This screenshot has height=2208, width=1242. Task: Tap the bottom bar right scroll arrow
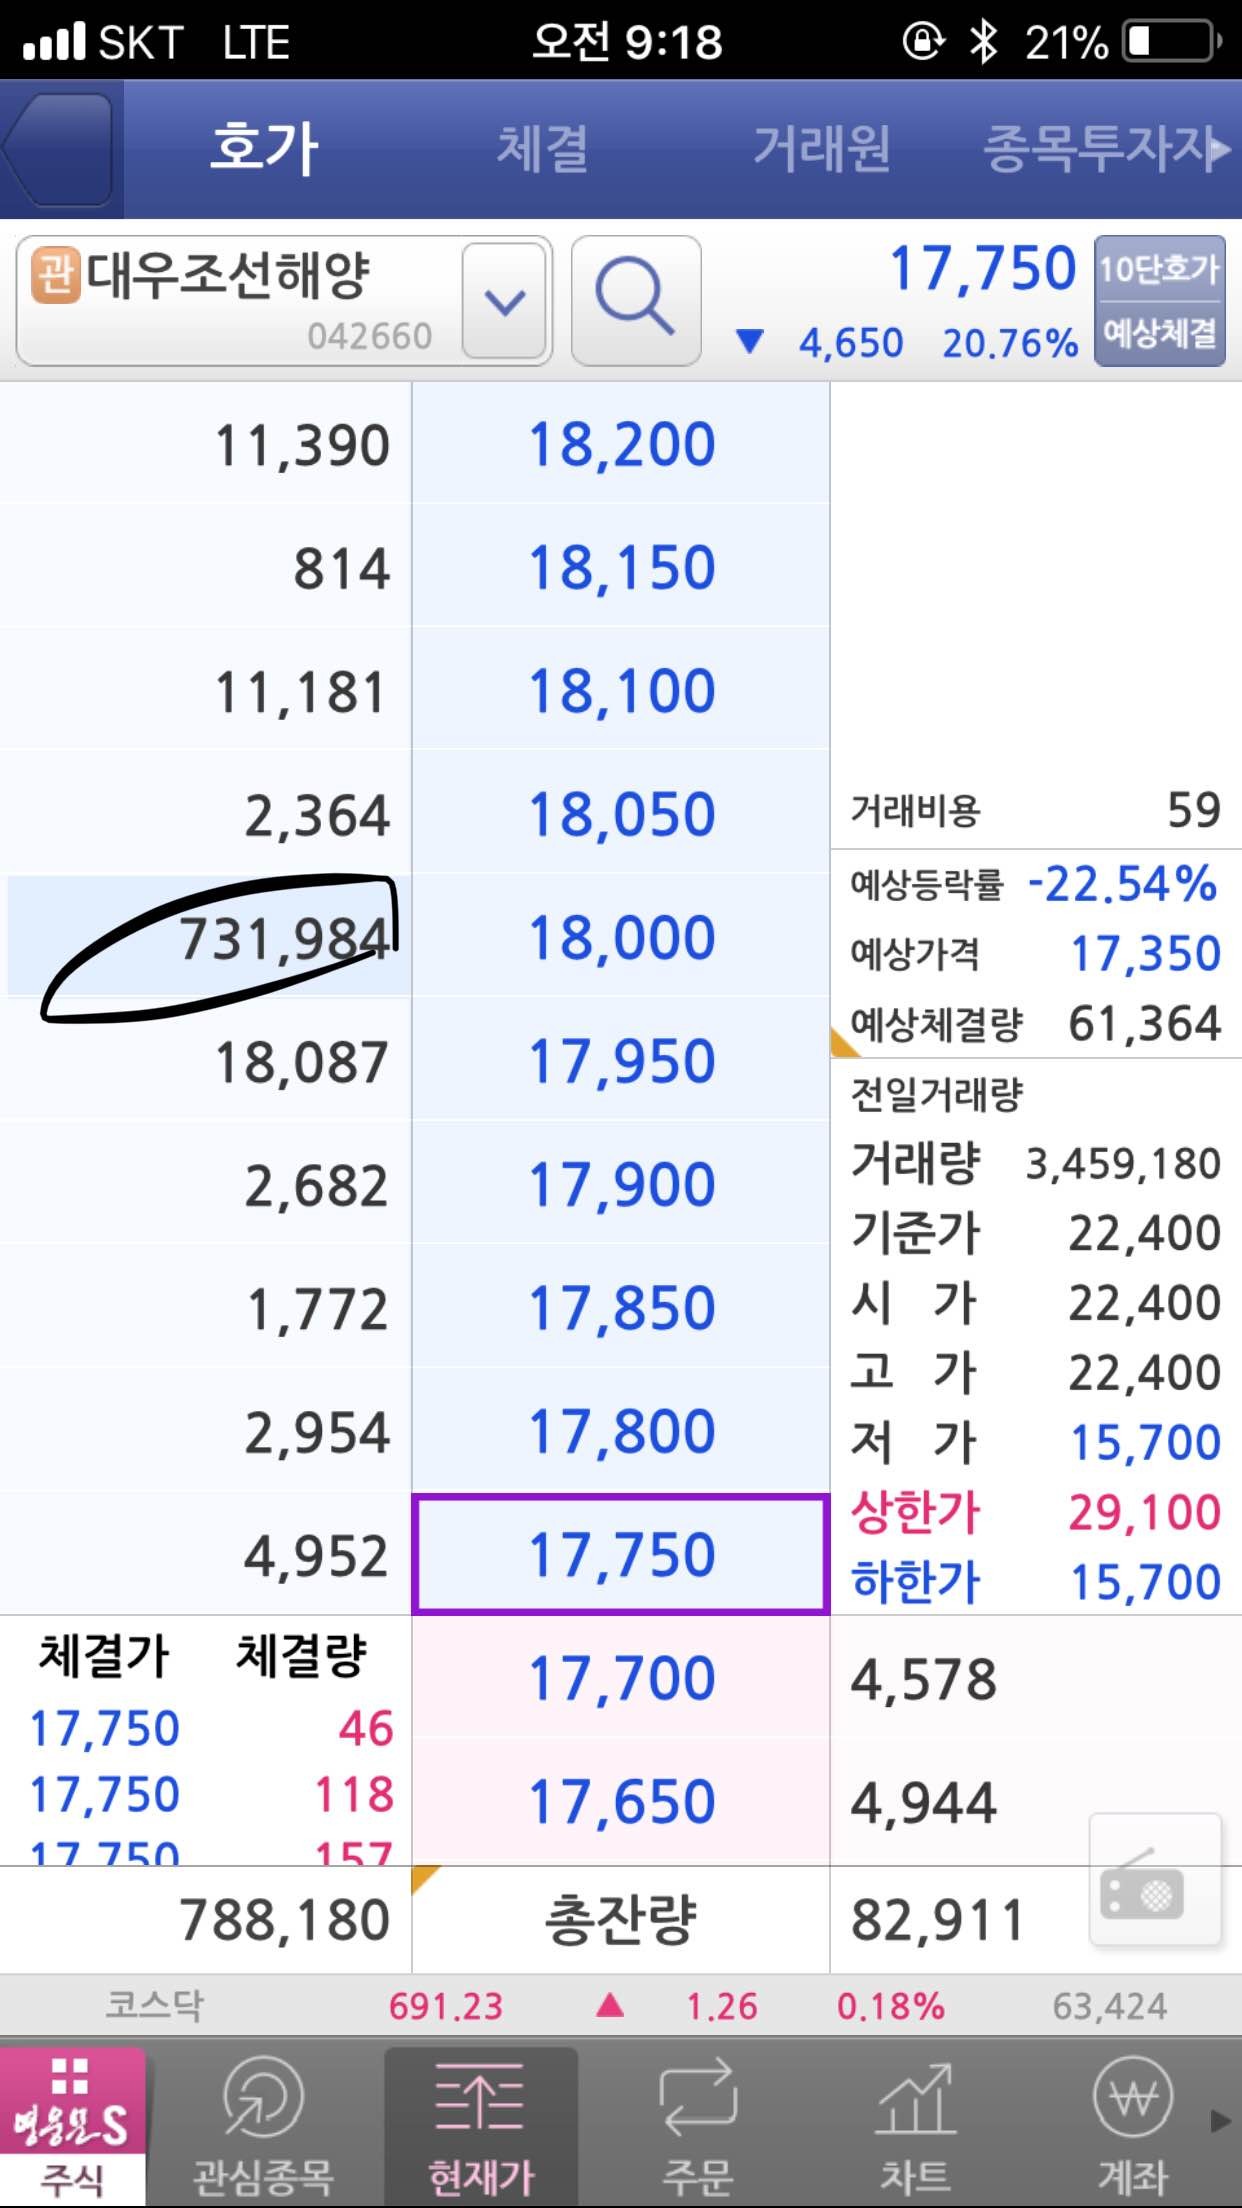pos(1220,2120)
